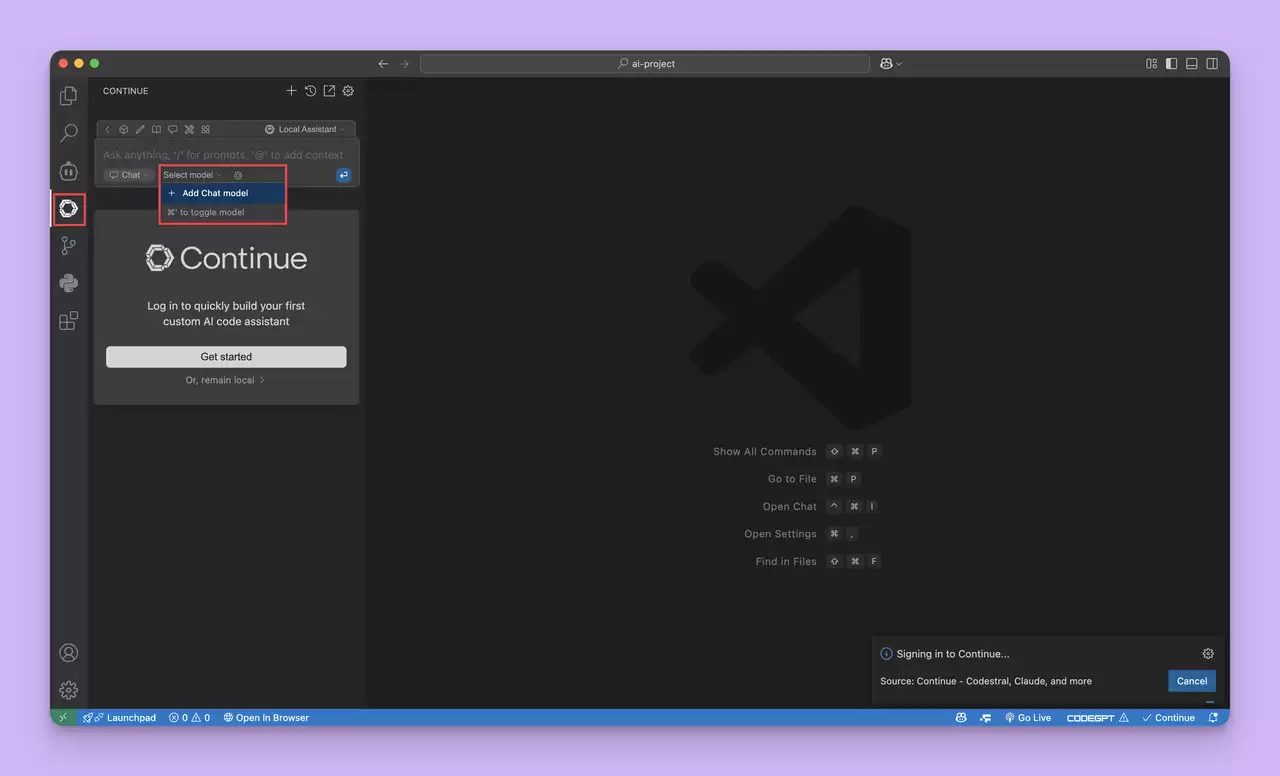Click the Open Settings shortcut hint
The height and width of the screenshot is (776, 1280).
tap(801, 534)
